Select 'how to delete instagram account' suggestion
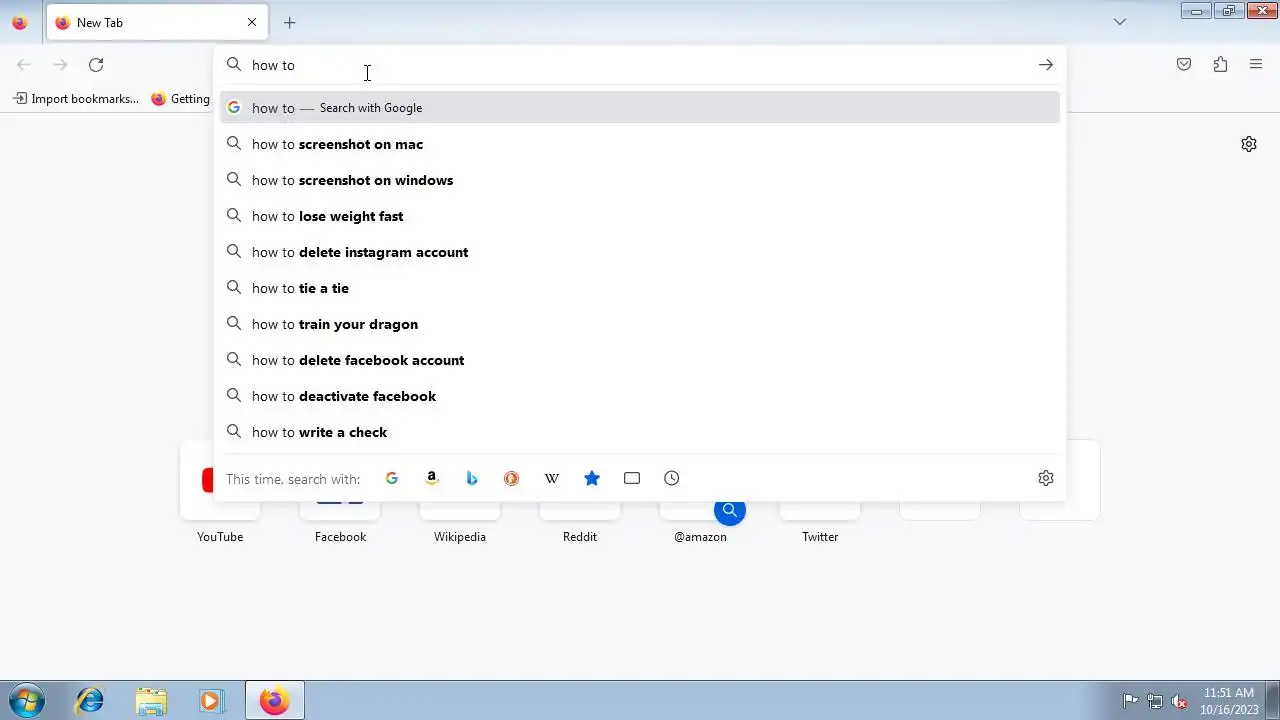 [x=640, y=252]
